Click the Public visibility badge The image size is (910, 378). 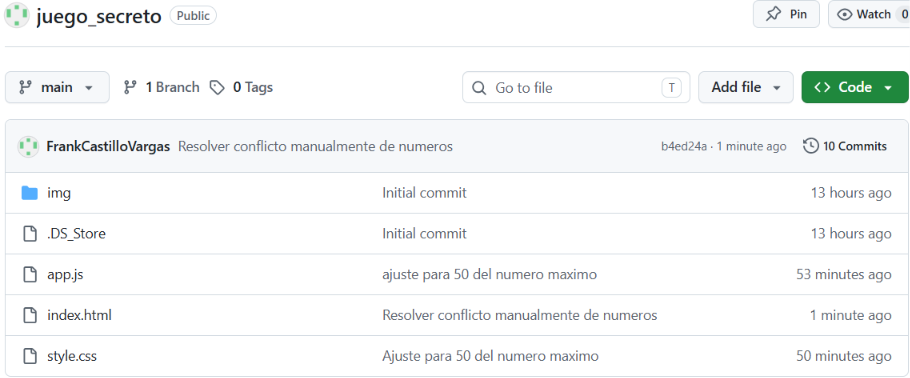coord(193,16)
